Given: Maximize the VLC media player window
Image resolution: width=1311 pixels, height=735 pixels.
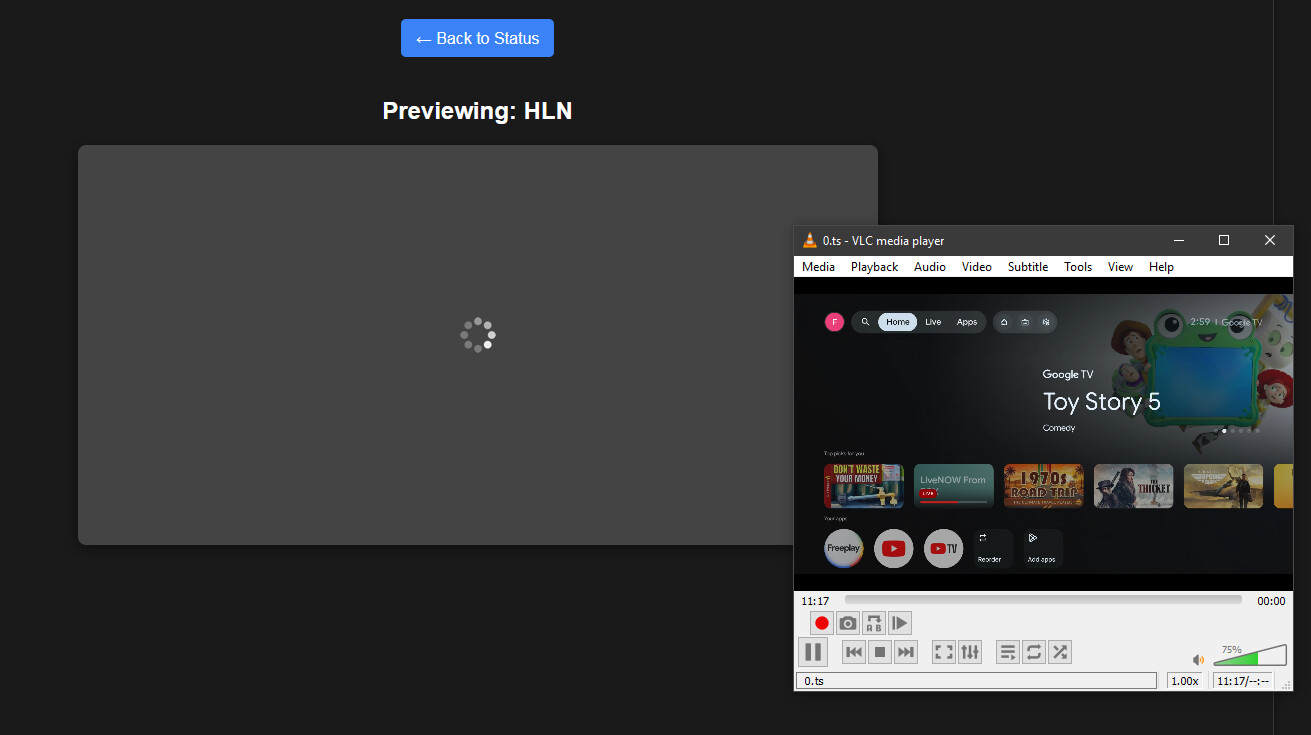Looking at the screenshot, I should [x=1224, y=240].
